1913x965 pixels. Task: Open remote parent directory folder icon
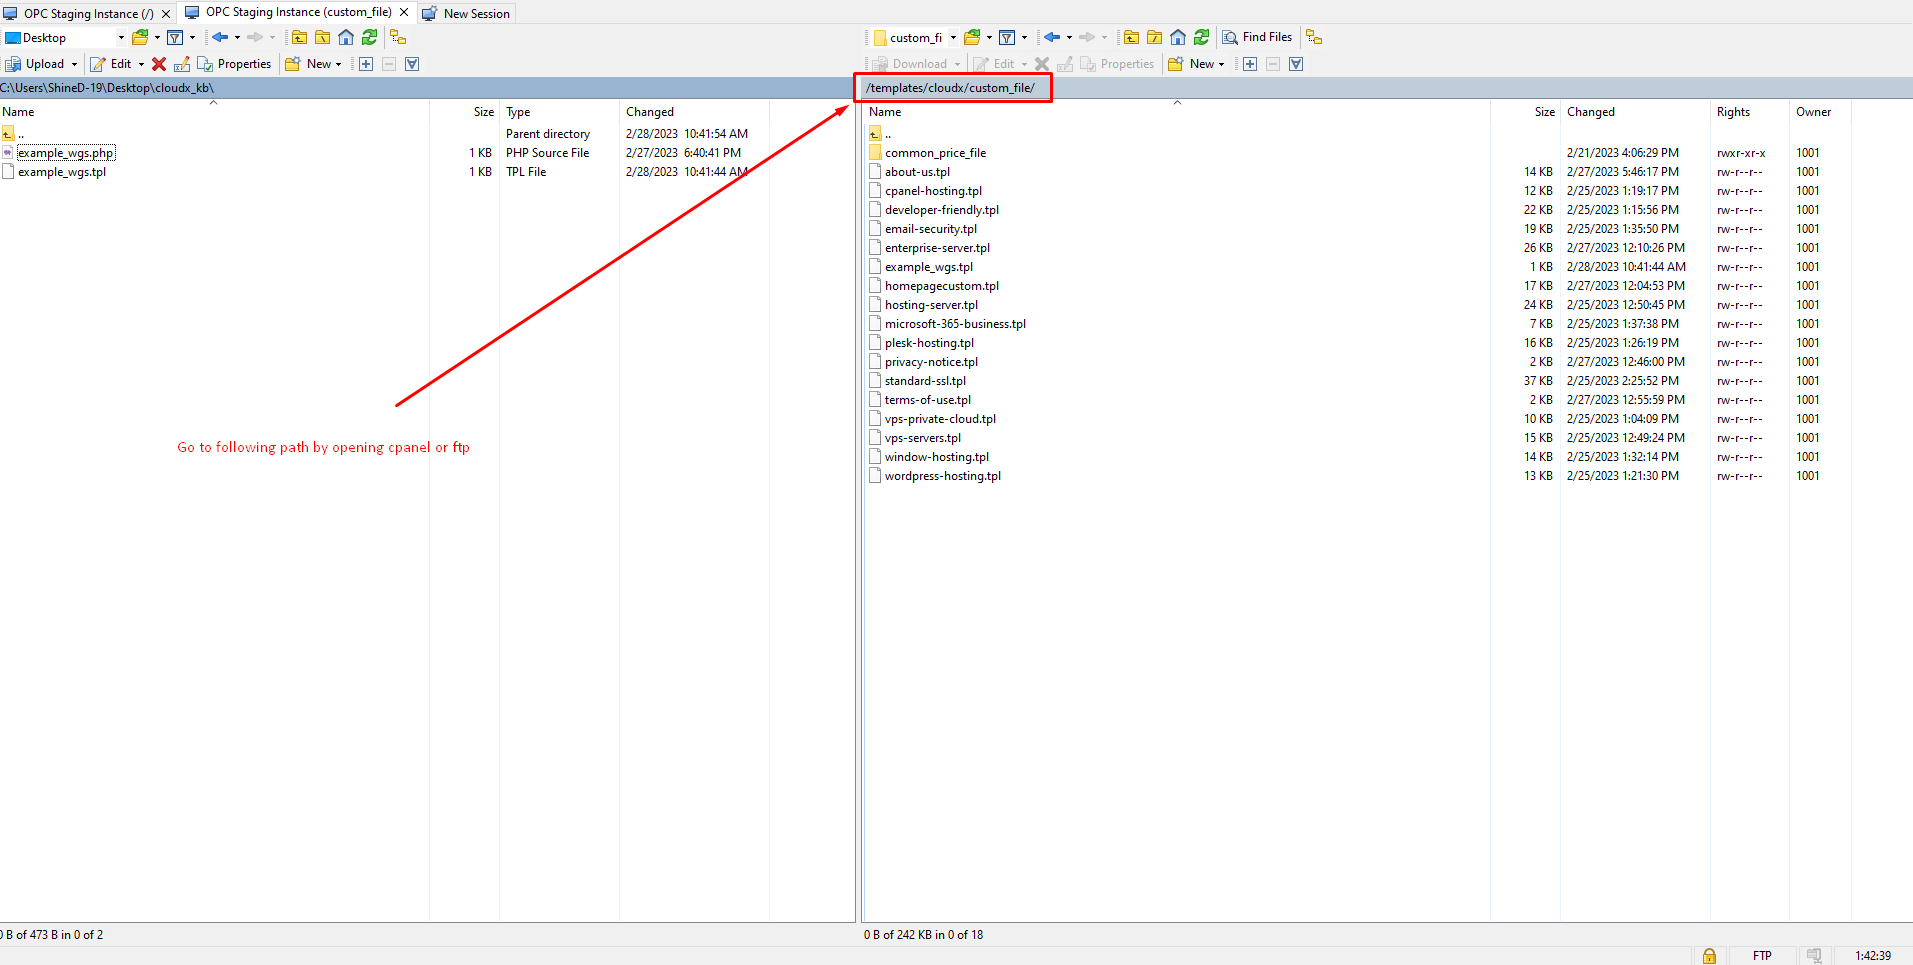point(1131,37)
